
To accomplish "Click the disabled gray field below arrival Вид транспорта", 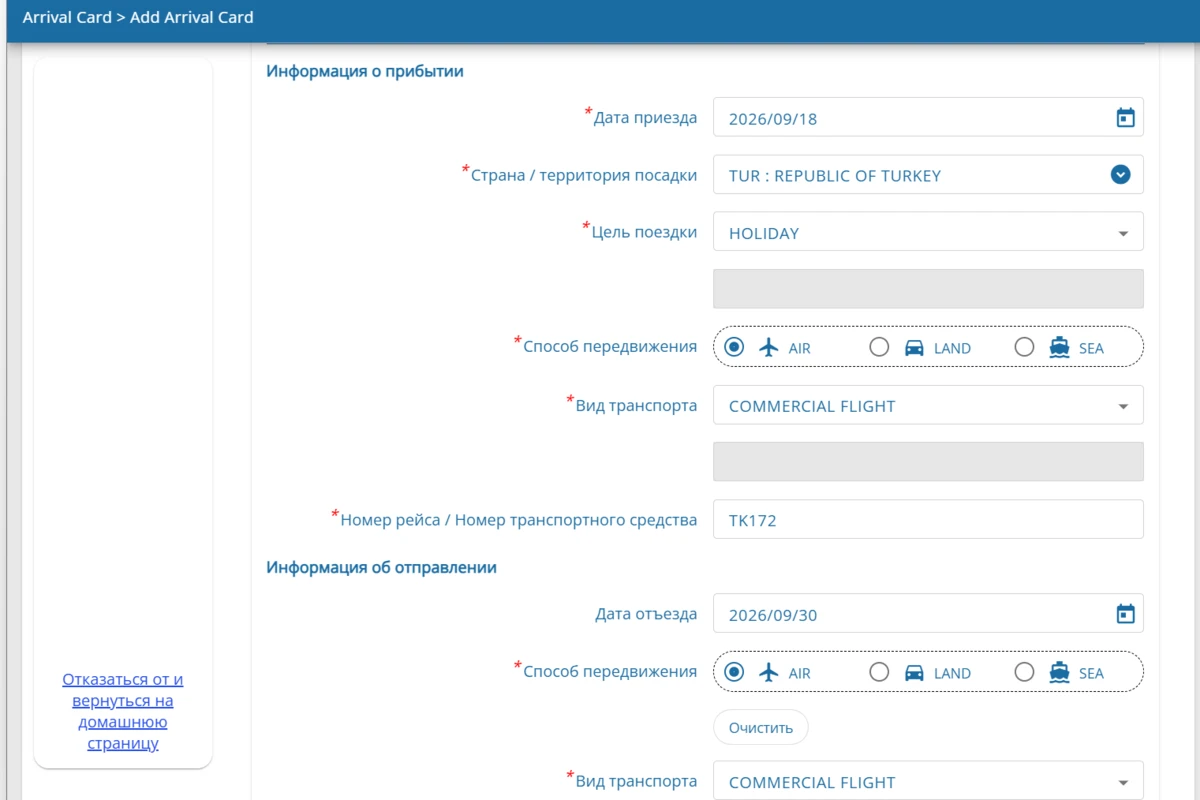I will [928, 462].
